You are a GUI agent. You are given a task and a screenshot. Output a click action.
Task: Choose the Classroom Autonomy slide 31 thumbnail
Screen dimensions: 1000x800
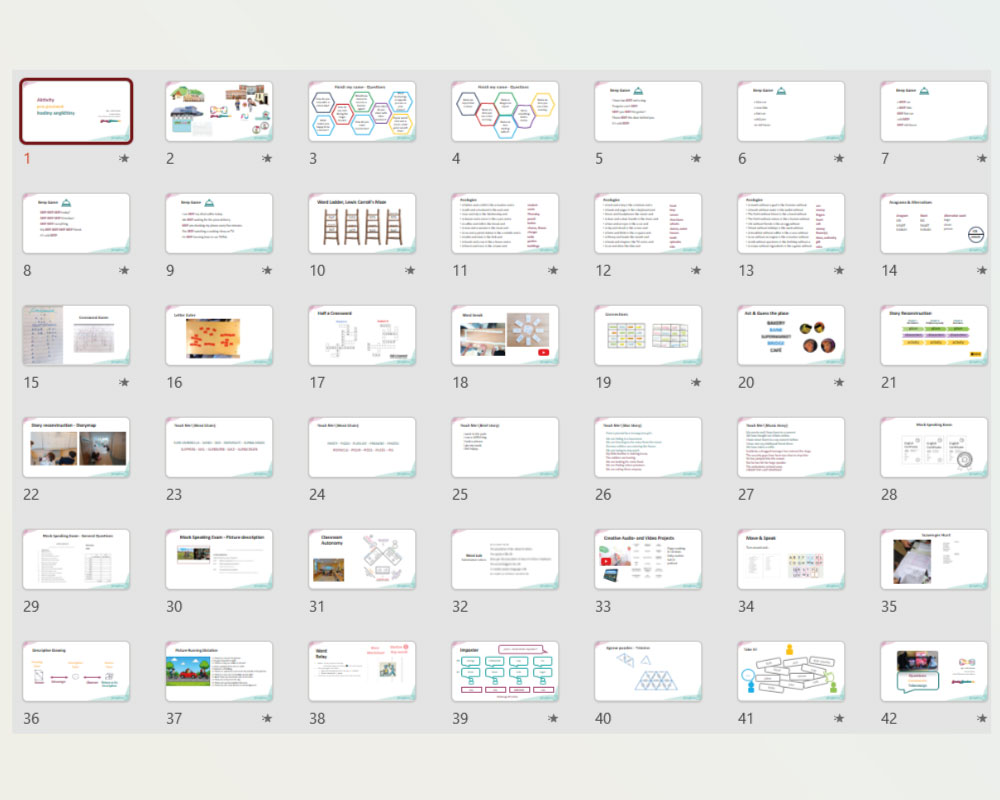click(362, 559)
